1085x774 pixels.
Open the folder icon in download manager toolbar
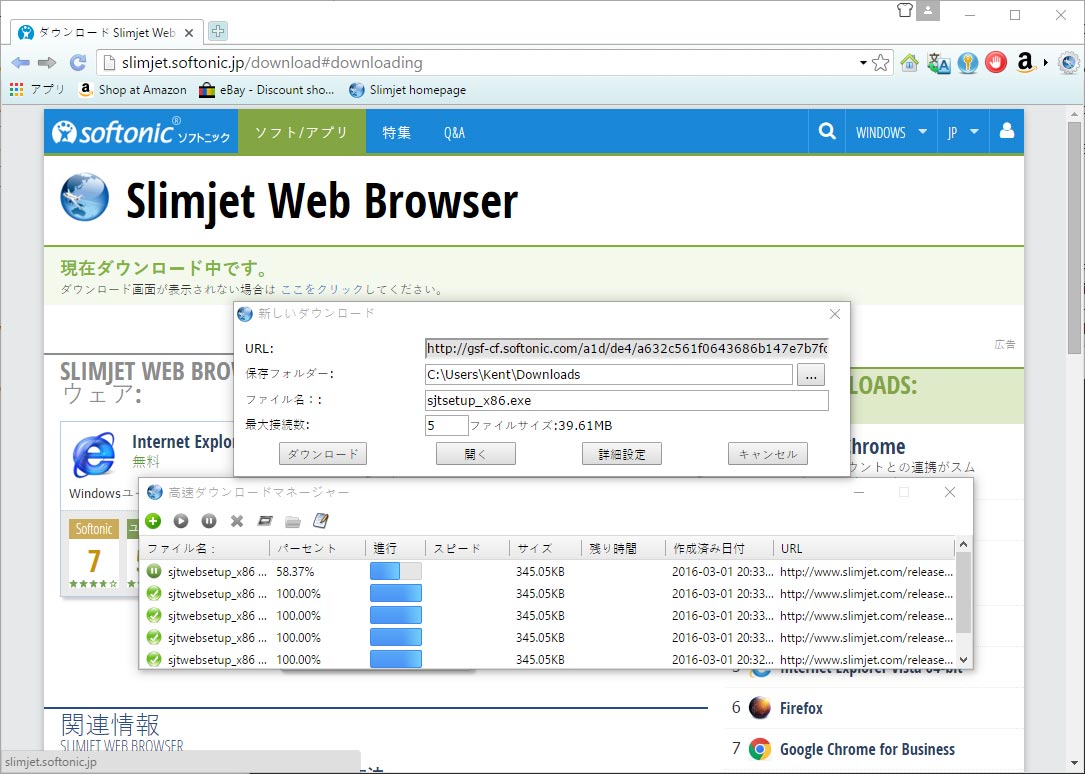293,521
